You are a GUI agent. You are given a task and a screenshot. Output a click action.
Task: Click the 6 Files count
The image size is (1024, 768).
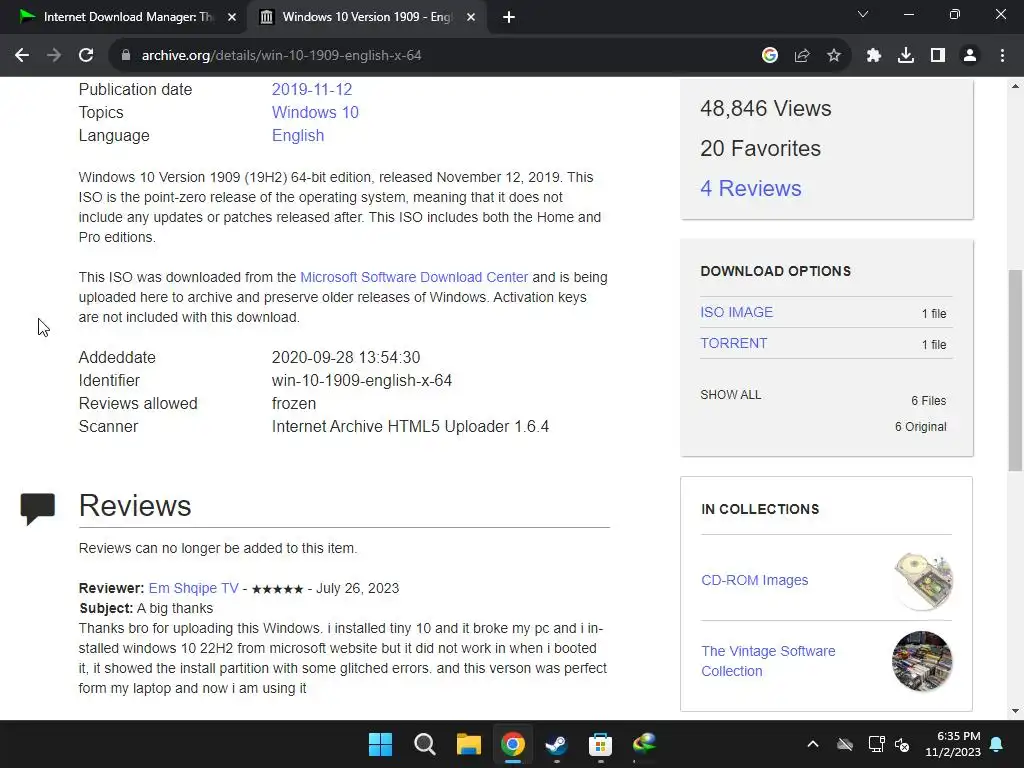point(928,400)
